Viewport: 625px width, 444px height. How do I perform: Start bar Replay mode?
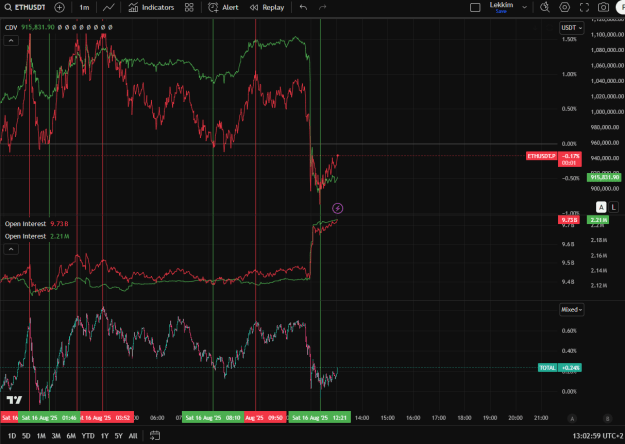(x=267, y=7)
